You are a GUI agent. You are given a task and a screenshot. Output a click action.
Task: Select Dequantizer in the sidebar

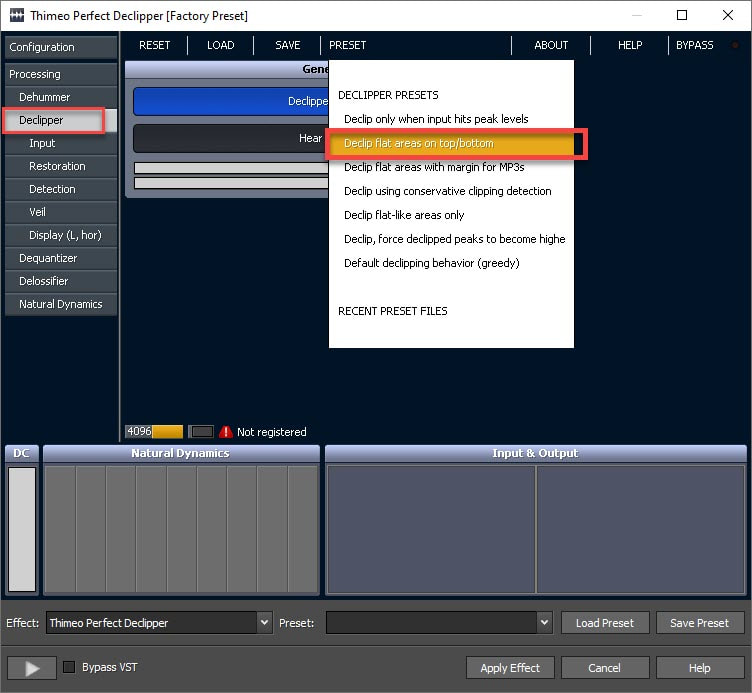(x=61, y=258)
